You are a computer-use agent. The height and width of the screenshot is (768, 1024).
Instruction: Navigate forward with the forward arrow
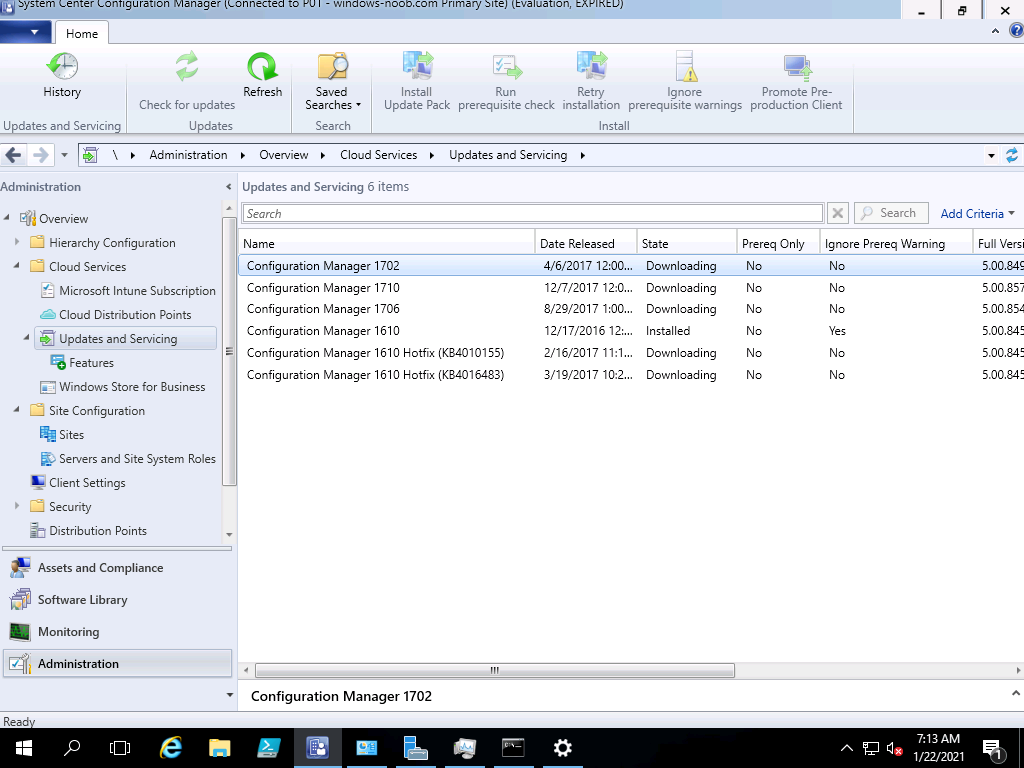tap(40, 155)
